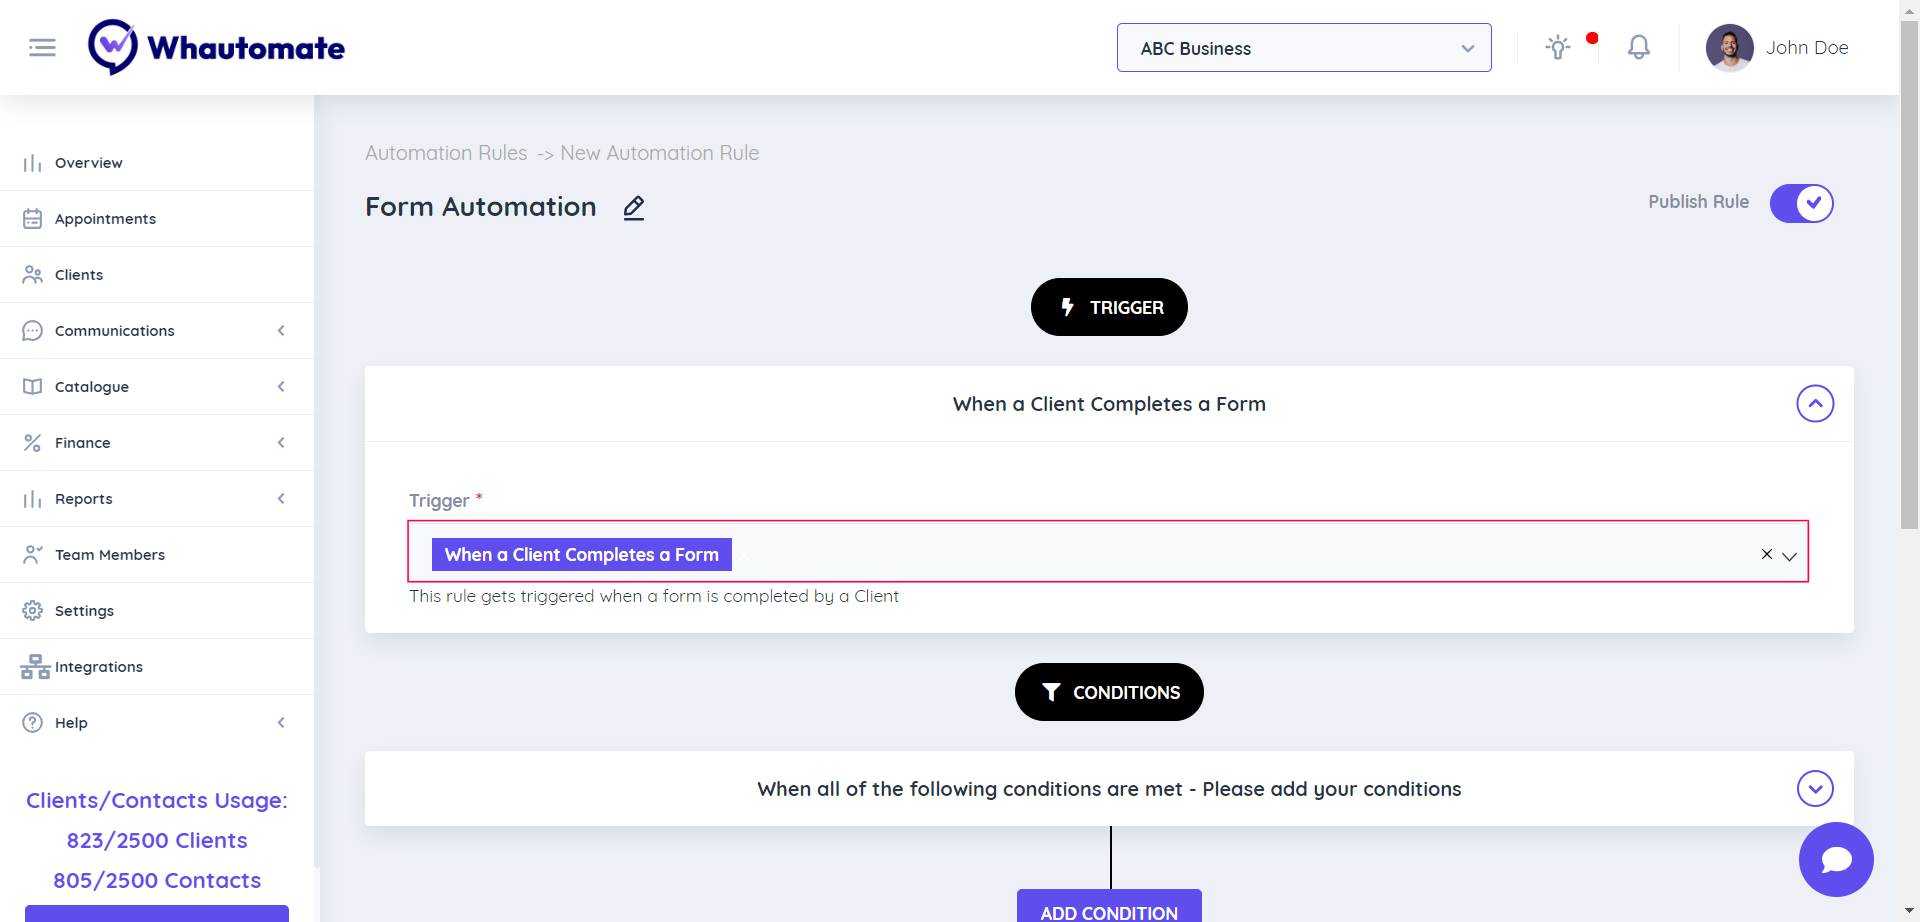1920x922 pixels.
Task: Toggle the Publish Rule switch
Action: 1801,203
